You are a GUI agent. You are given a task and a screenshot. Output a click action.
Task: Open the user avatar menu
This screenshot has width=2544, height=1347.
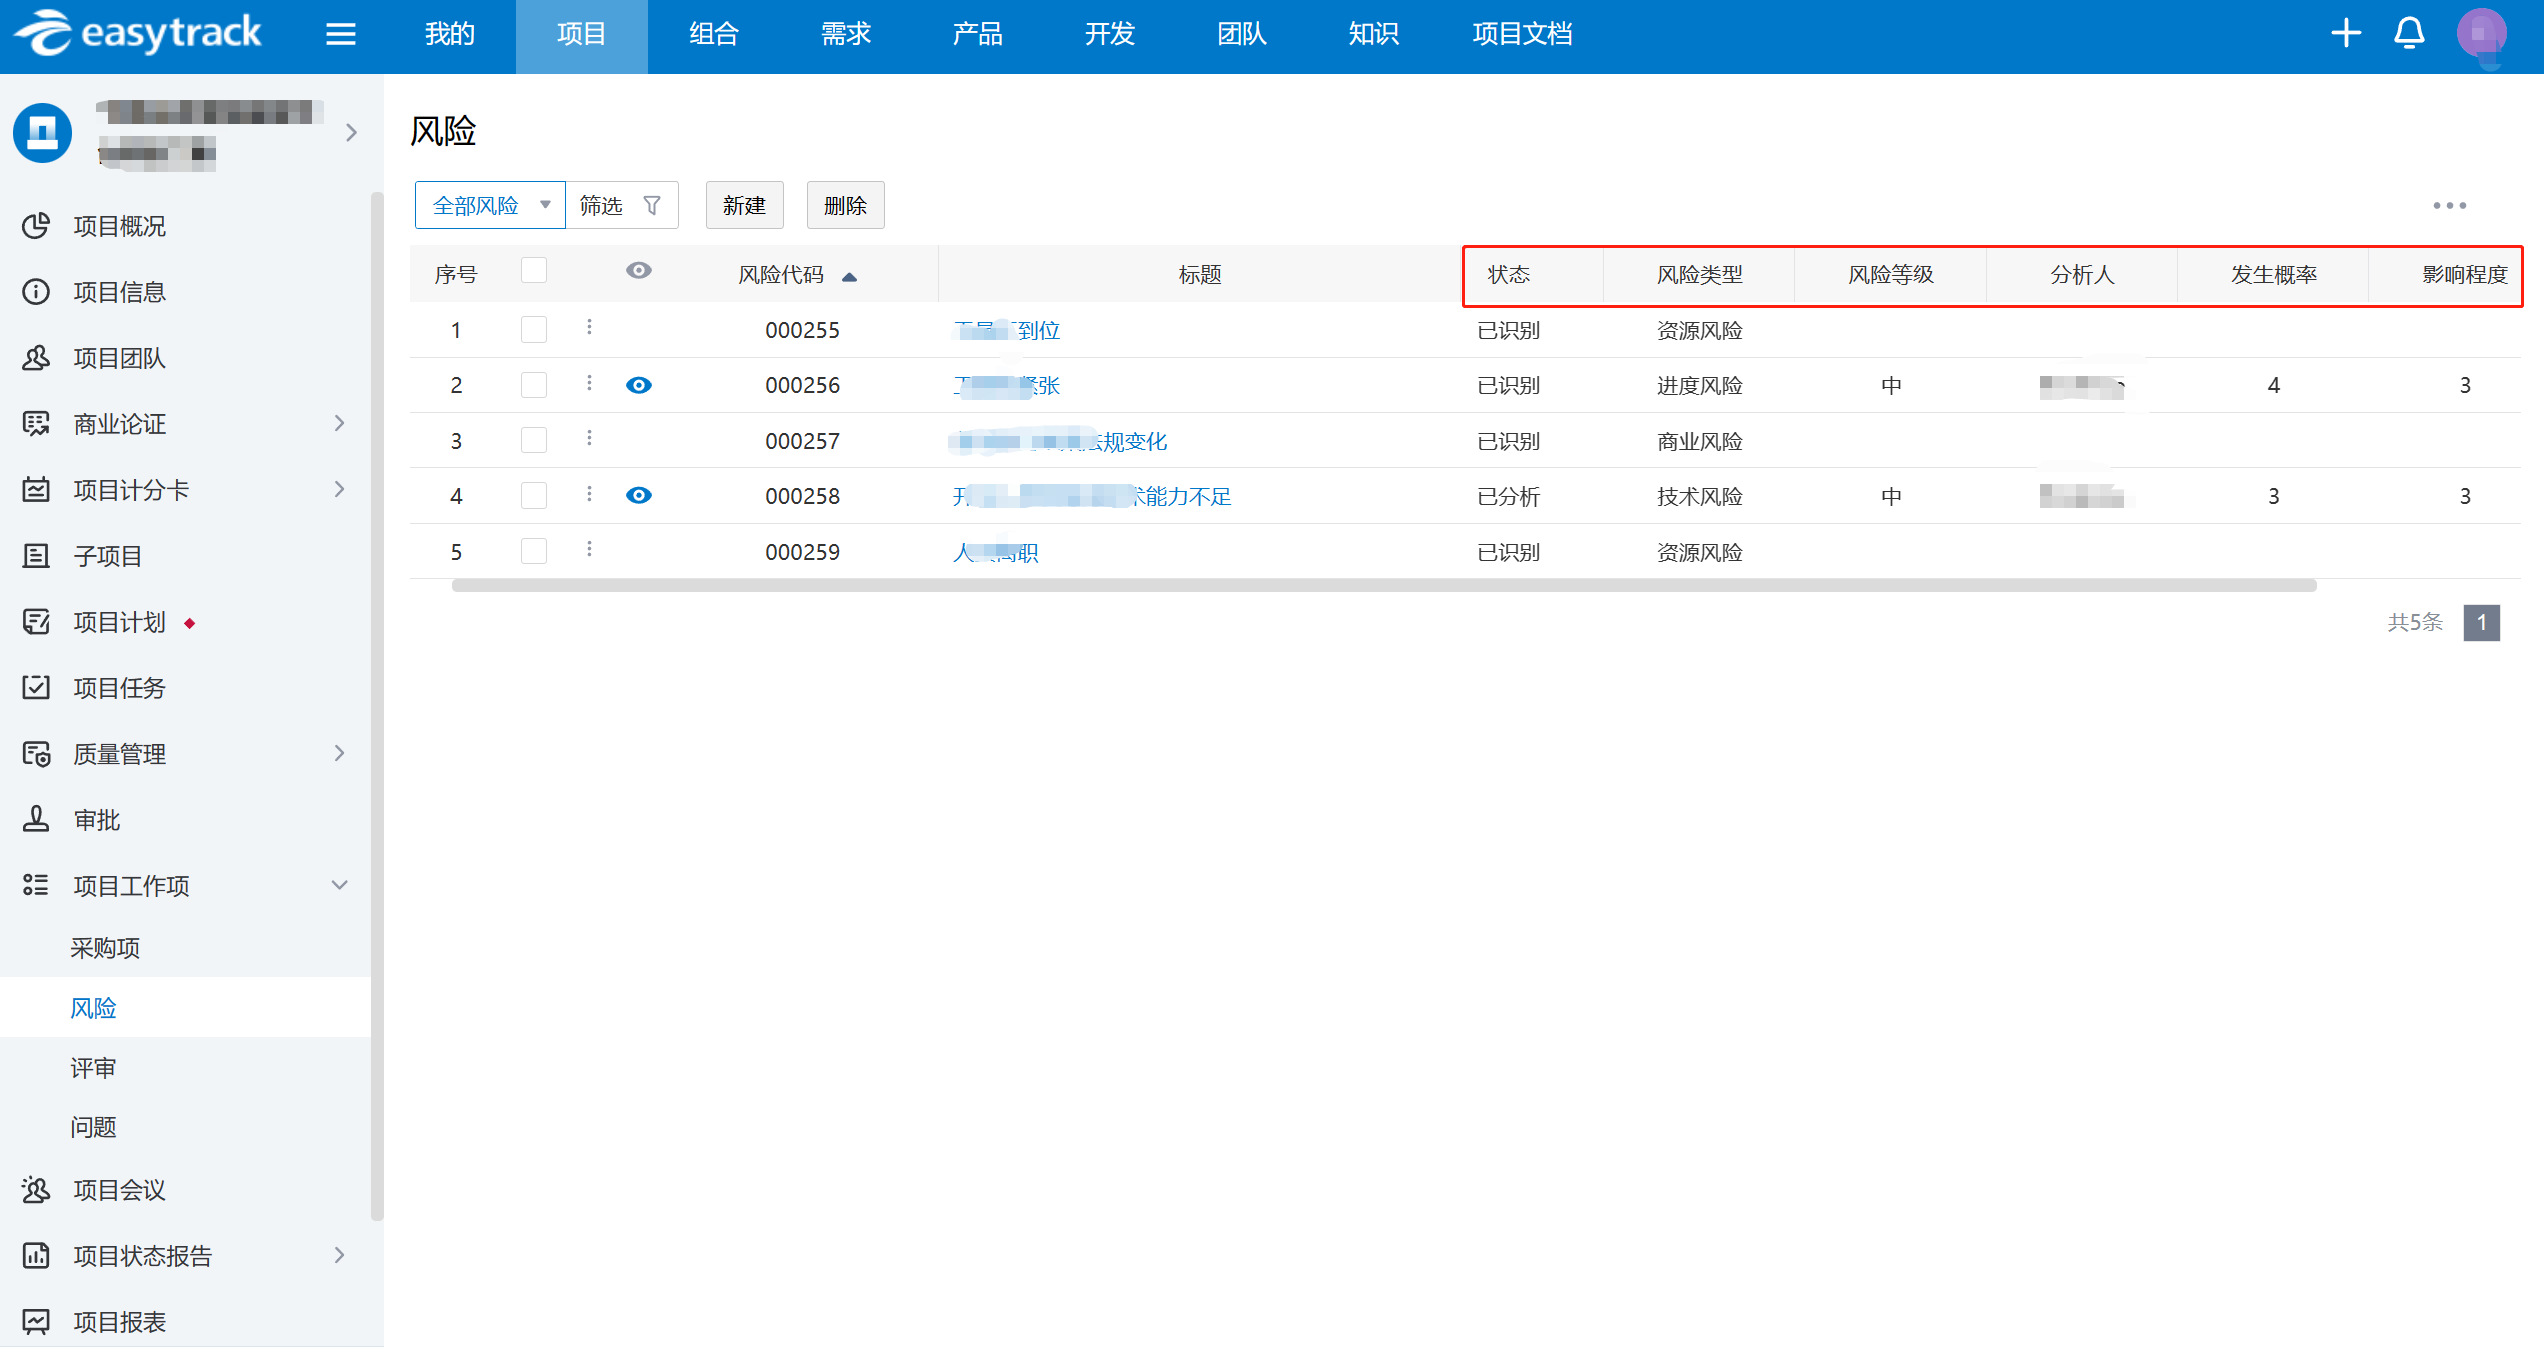(2482, 34)
